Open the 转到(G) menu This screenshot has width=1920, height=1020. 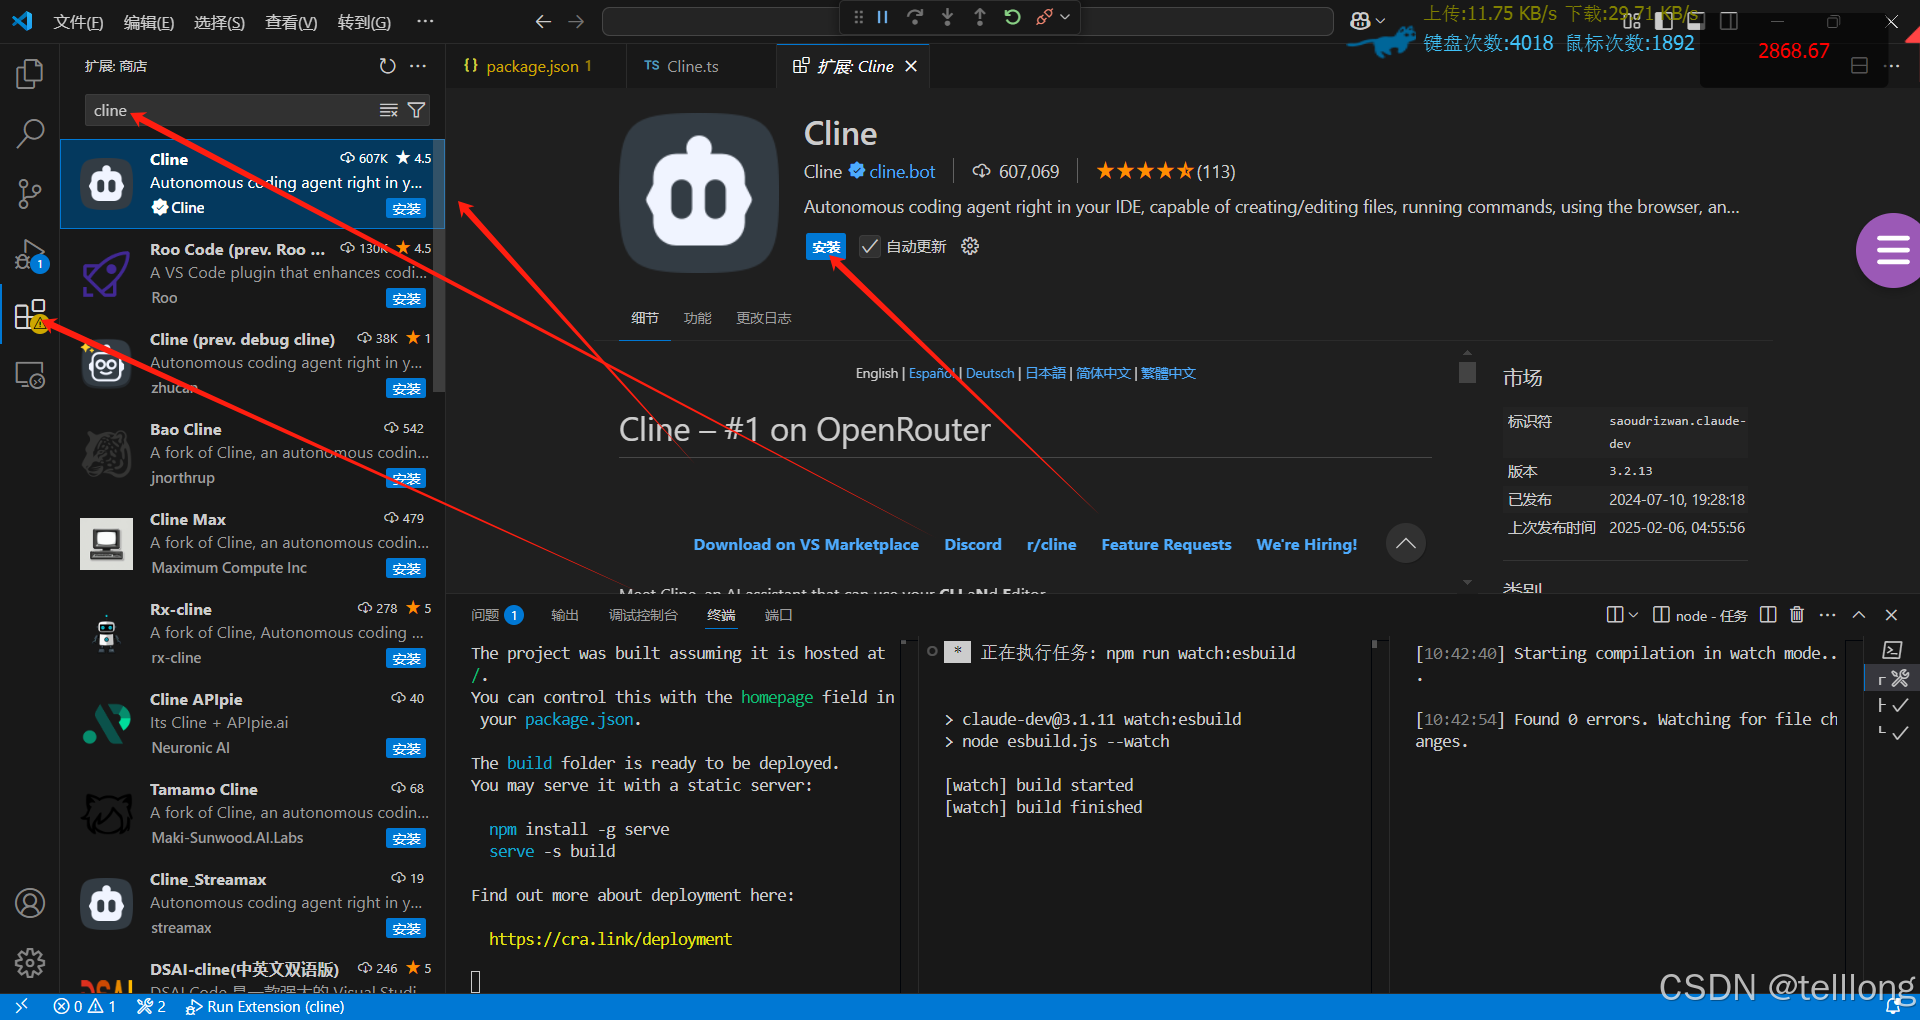pos(364,22)
